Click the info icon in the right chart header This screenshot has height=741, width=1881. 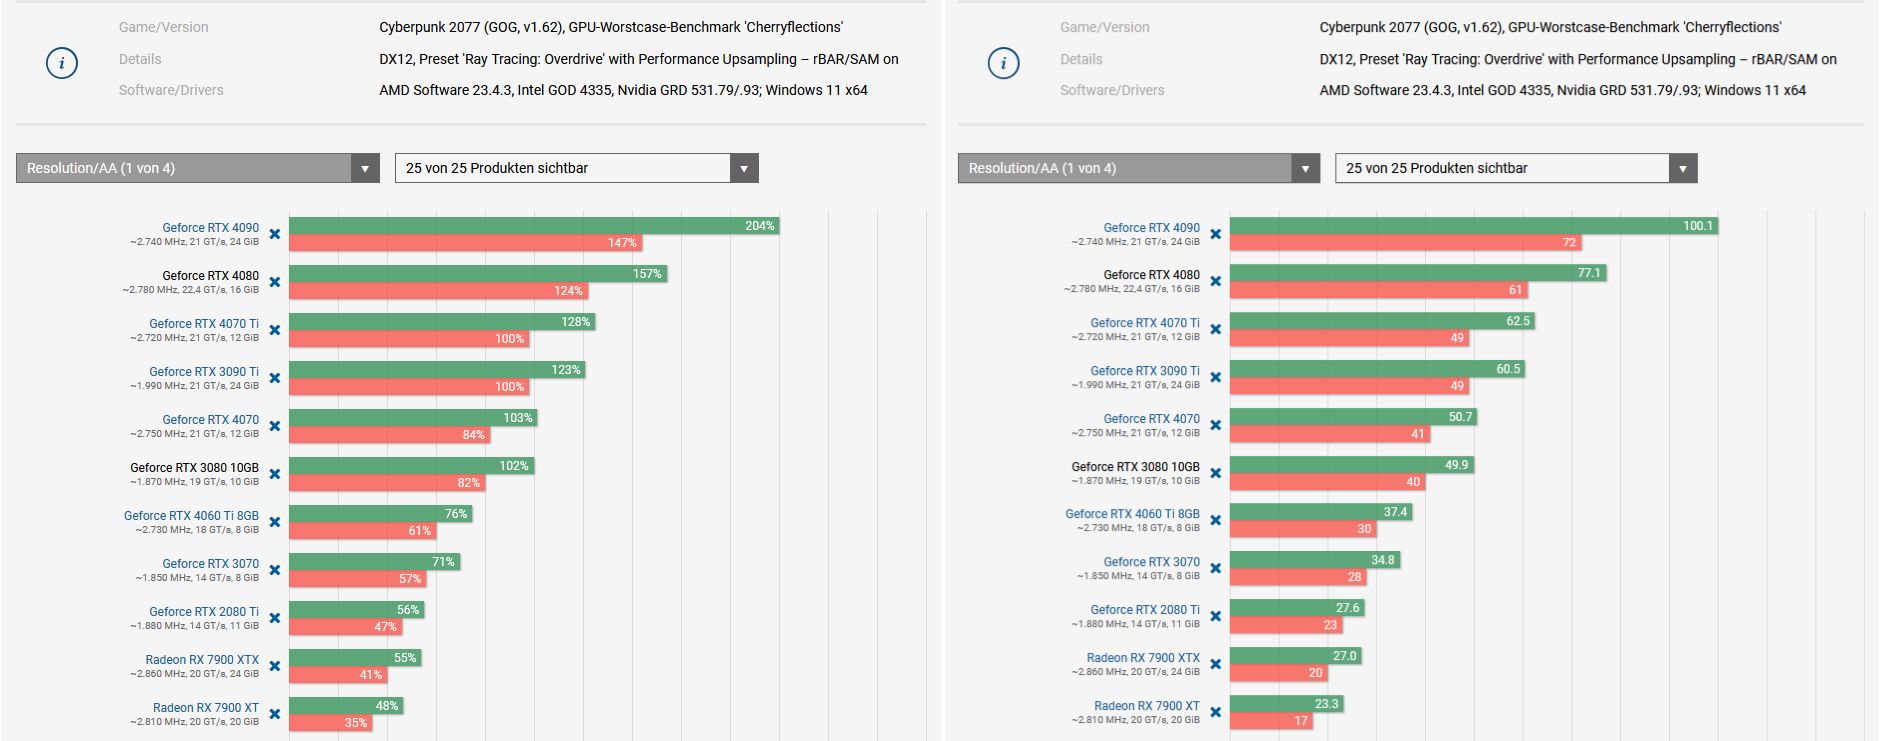tap(1003, 64)
